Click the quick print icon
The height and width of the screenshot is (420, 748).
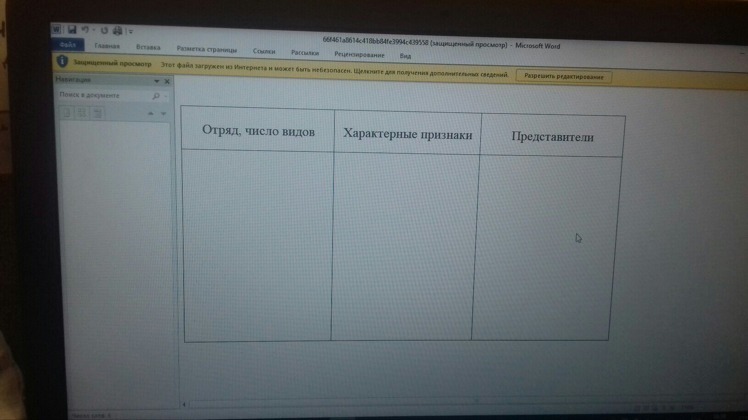(117, 31)
